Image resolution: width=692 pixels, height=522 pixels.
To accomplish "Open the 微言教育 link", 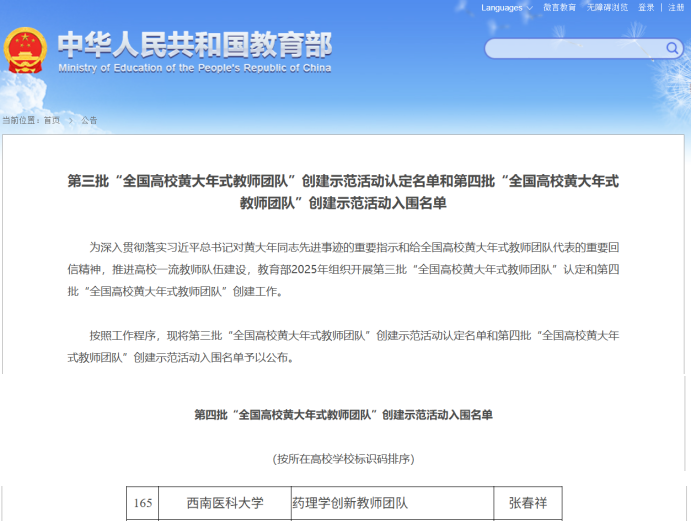I will point(560,8).
